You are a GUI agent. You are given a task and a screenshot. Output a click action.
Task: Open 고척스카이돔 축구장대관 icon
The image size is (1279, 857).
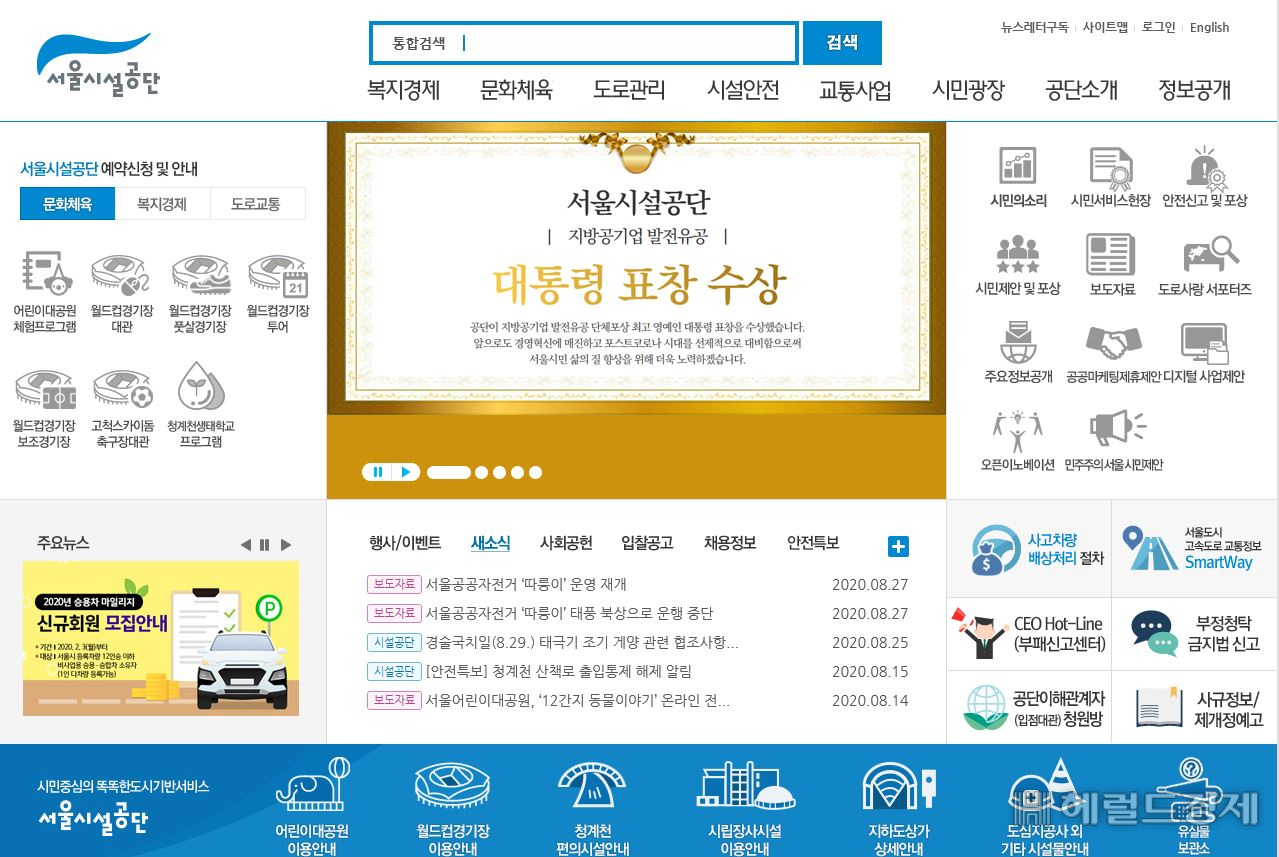[121, 389]
